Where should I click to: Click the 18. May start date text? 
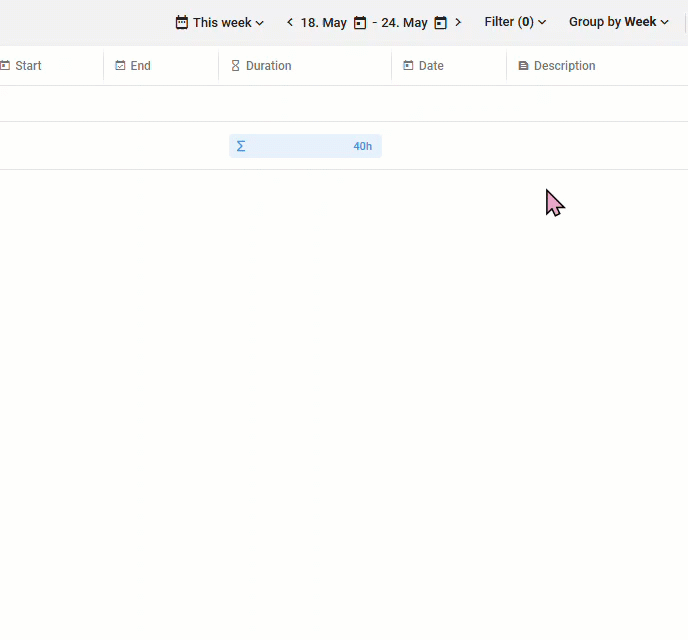click(x=323, y=23)
